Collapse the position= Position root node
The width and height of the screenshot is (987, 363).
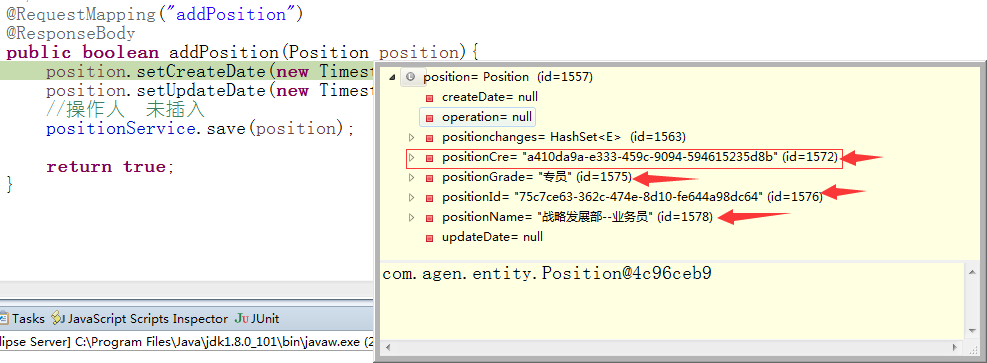pos(393,77)
